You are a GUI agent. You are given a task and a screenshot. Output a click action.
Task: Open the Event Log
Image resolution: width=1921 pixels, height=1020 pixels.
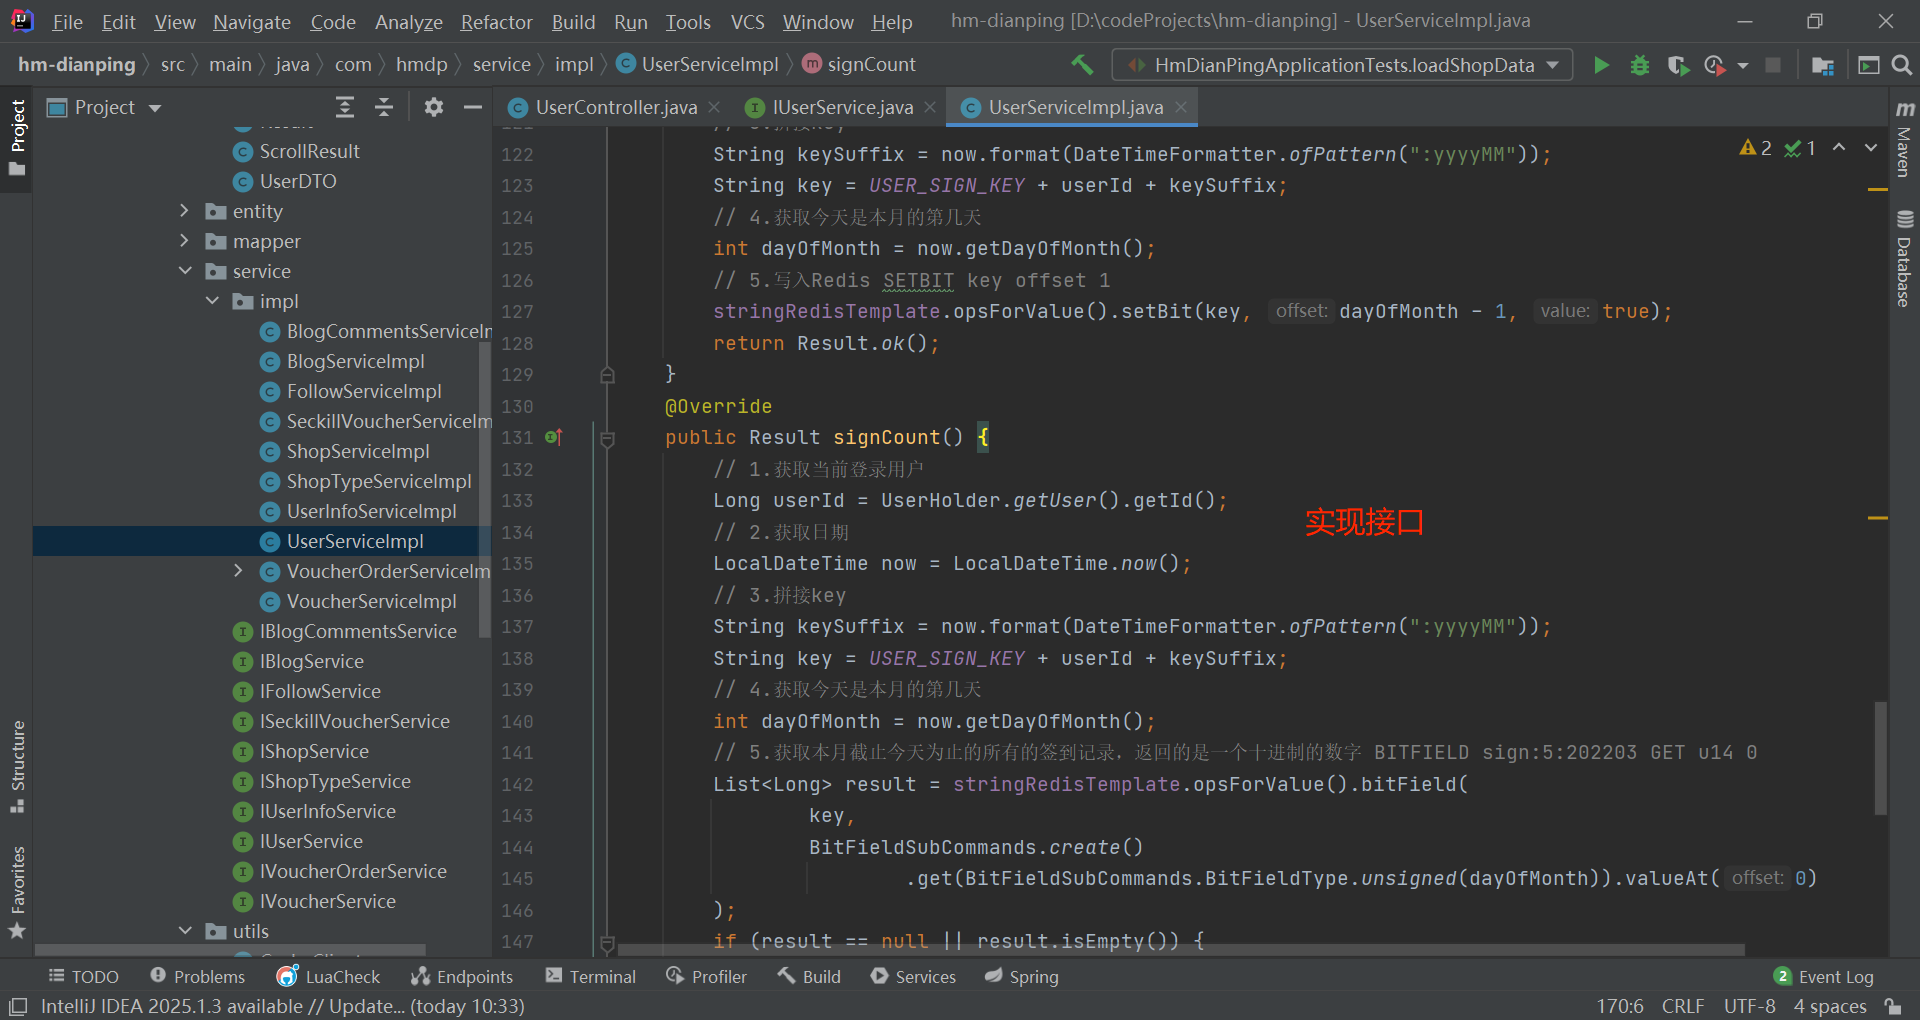1824,976
